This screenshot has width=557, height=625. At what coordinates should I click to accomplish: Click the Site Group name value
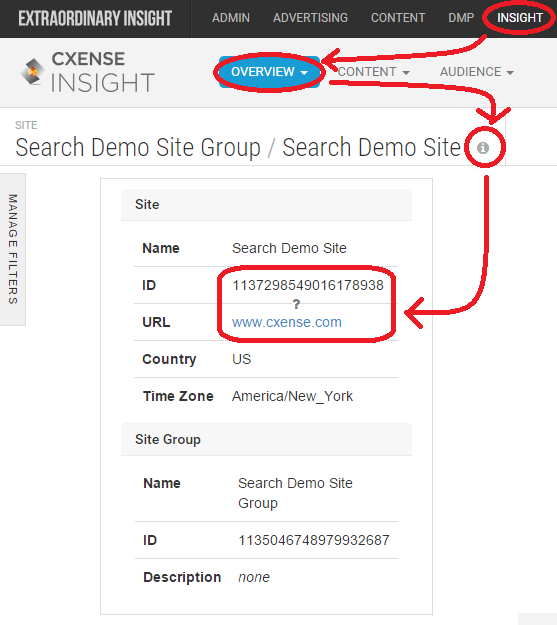coord(295,493)
